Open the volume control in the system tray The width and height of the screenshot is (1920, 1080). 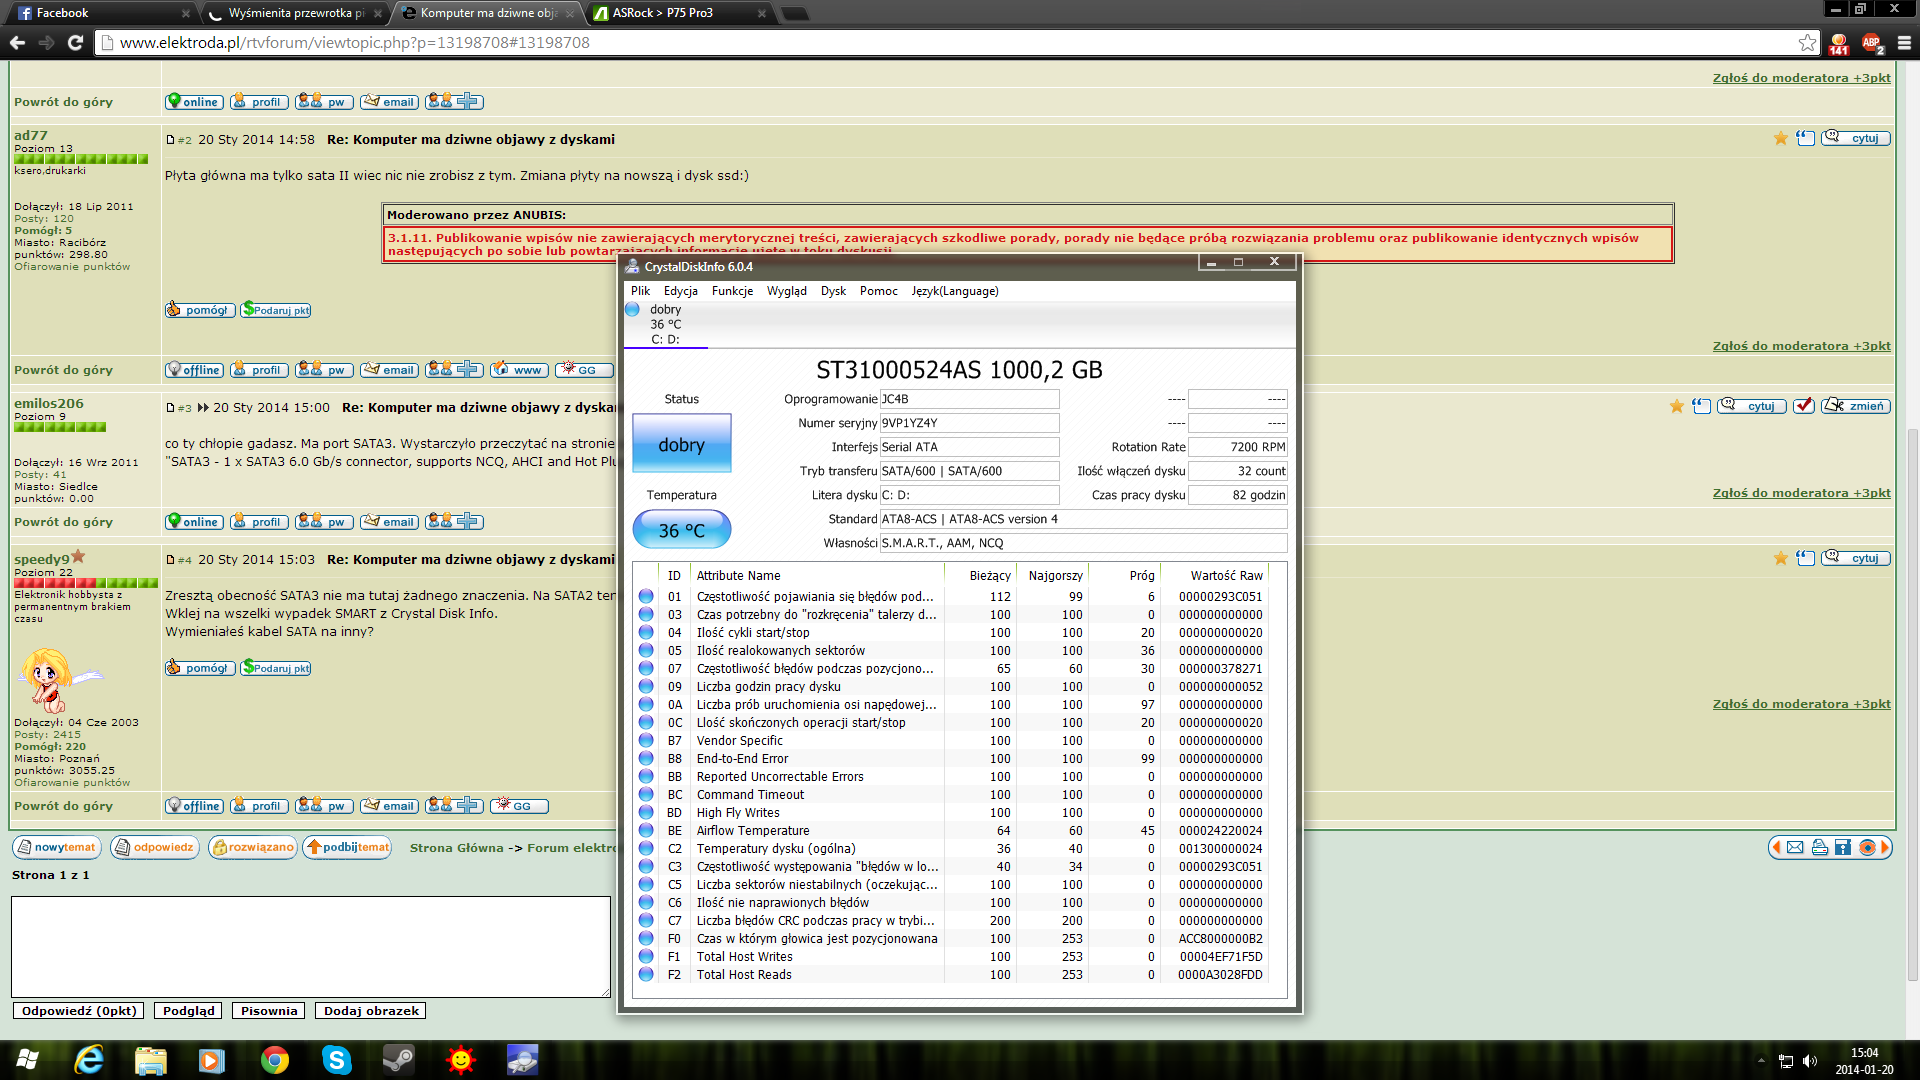pos(1810,1061)
